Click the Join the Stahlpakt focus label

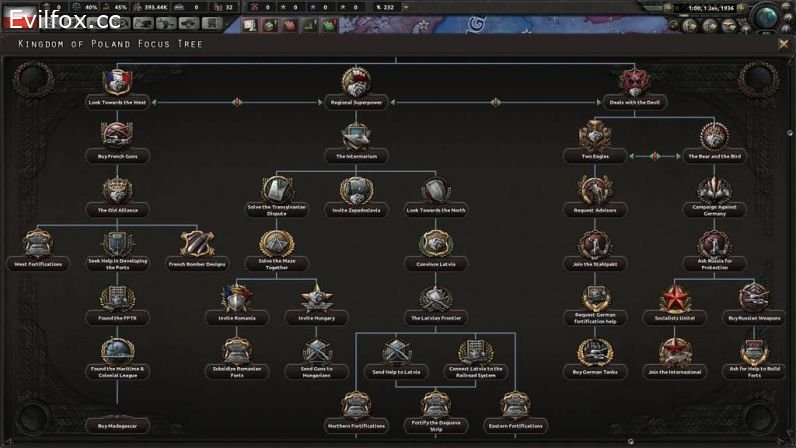pos(596,264)
